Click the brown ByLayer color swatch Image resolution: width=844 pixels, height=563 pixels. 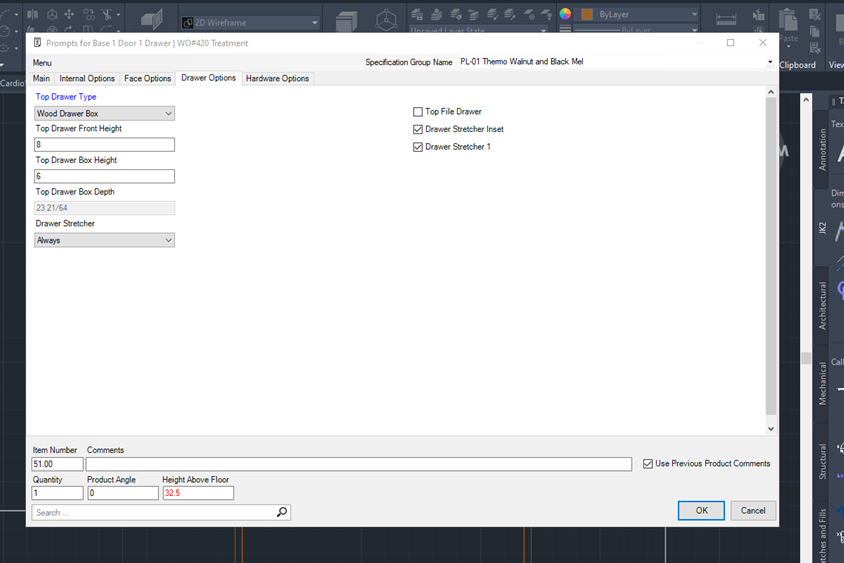point(587,15)
